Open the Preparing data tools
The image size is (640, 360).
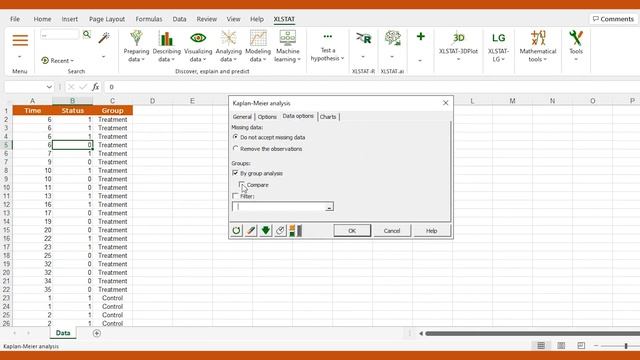136,47
